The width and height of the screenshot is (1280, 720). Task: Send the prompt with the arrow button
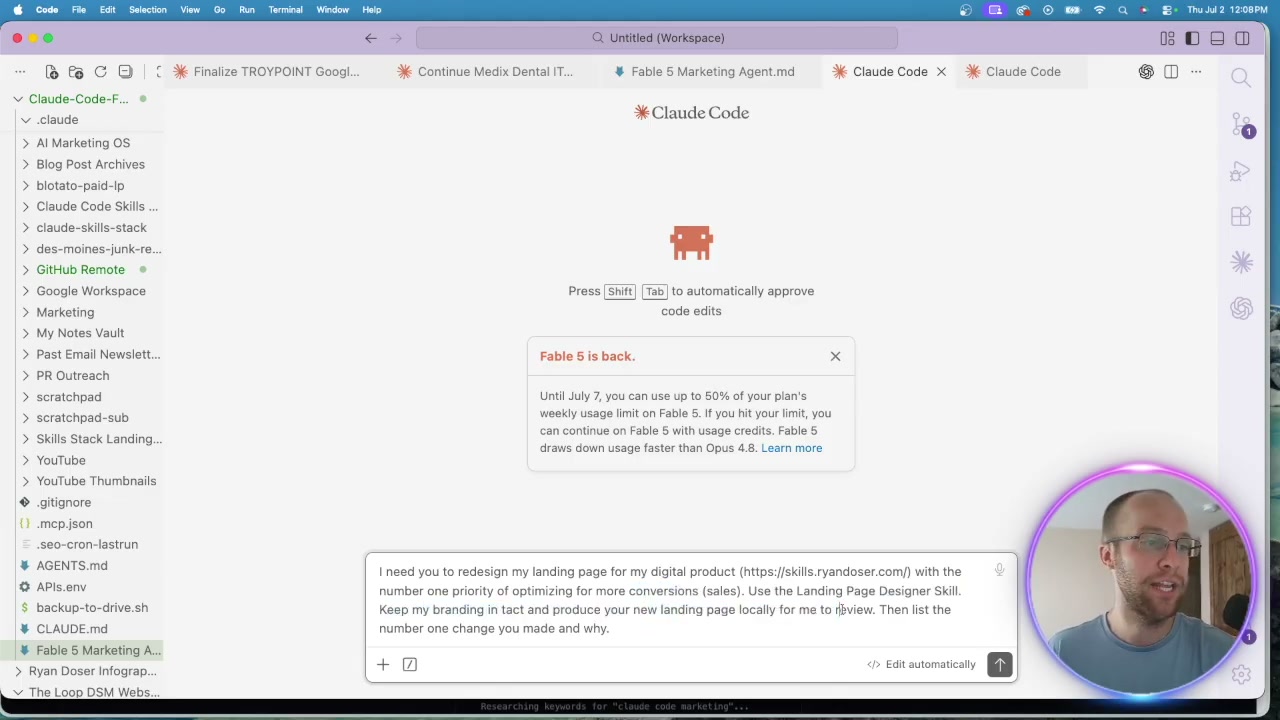pyautogui.click(x=1000, y=665)
